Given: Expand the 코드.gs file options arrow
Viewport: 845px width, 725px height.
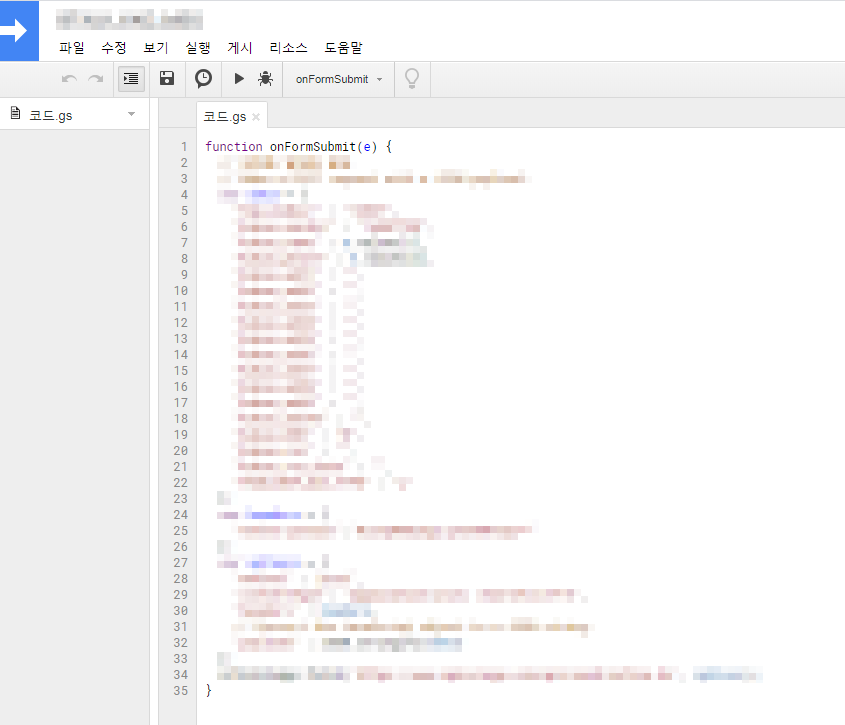Looking at the screenshot, I should (131, 115).
